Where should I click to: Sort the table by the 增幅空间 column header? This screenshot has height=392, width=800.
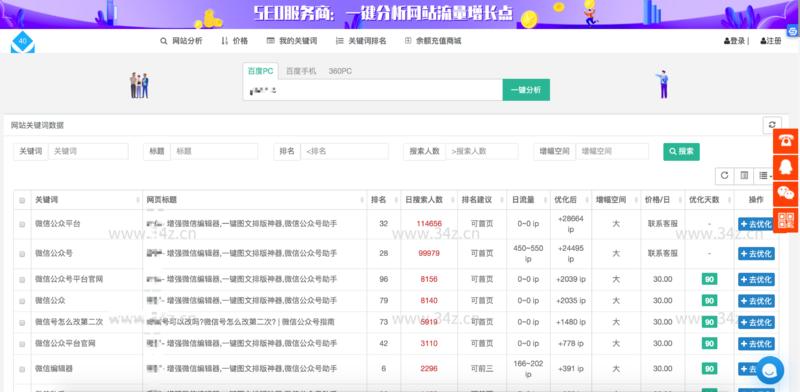click(x=616, y=200)
